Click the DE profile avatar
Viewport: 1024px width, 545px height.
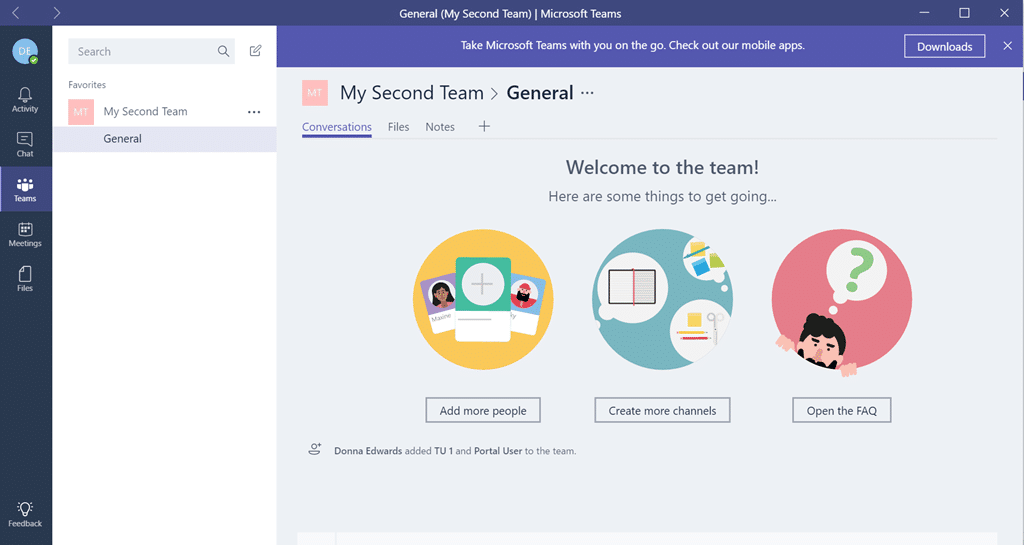[x=25, y=51]
